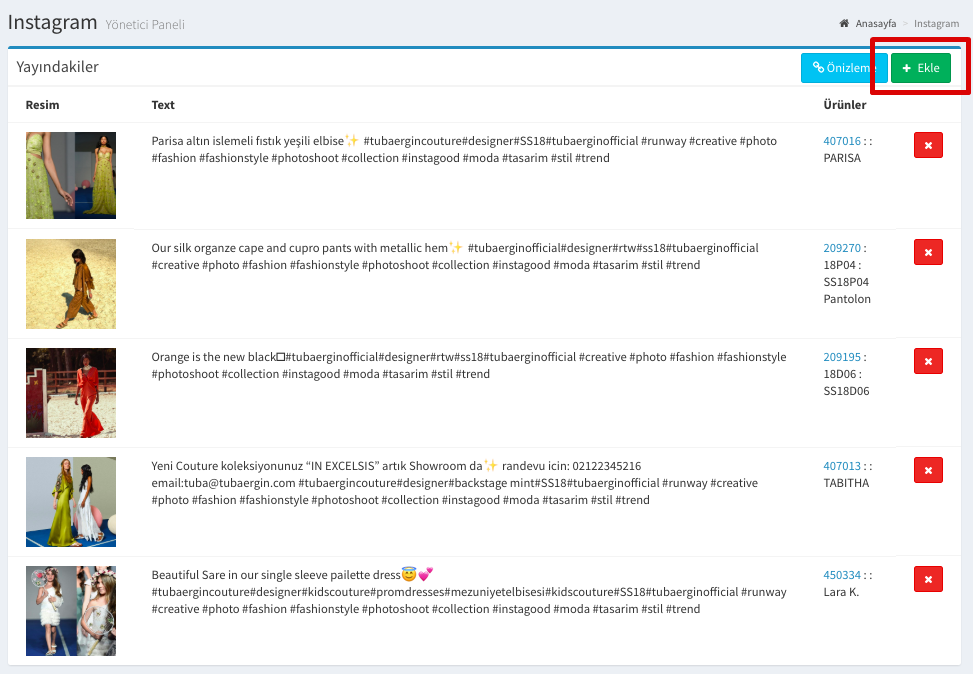The height and width of the screenshot is (674, 973).
Task: Delete the Orange is the new black post
Action: (x=928, y=361)
